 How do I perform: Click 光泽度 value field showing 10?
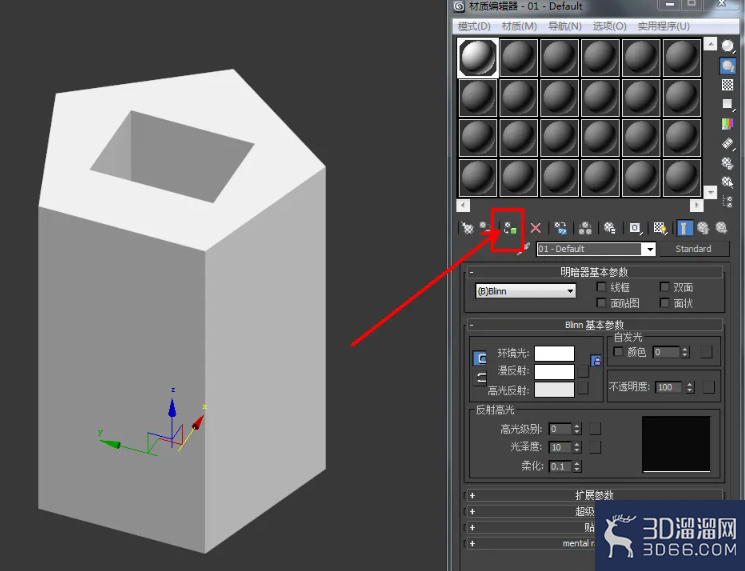(560, 447)
